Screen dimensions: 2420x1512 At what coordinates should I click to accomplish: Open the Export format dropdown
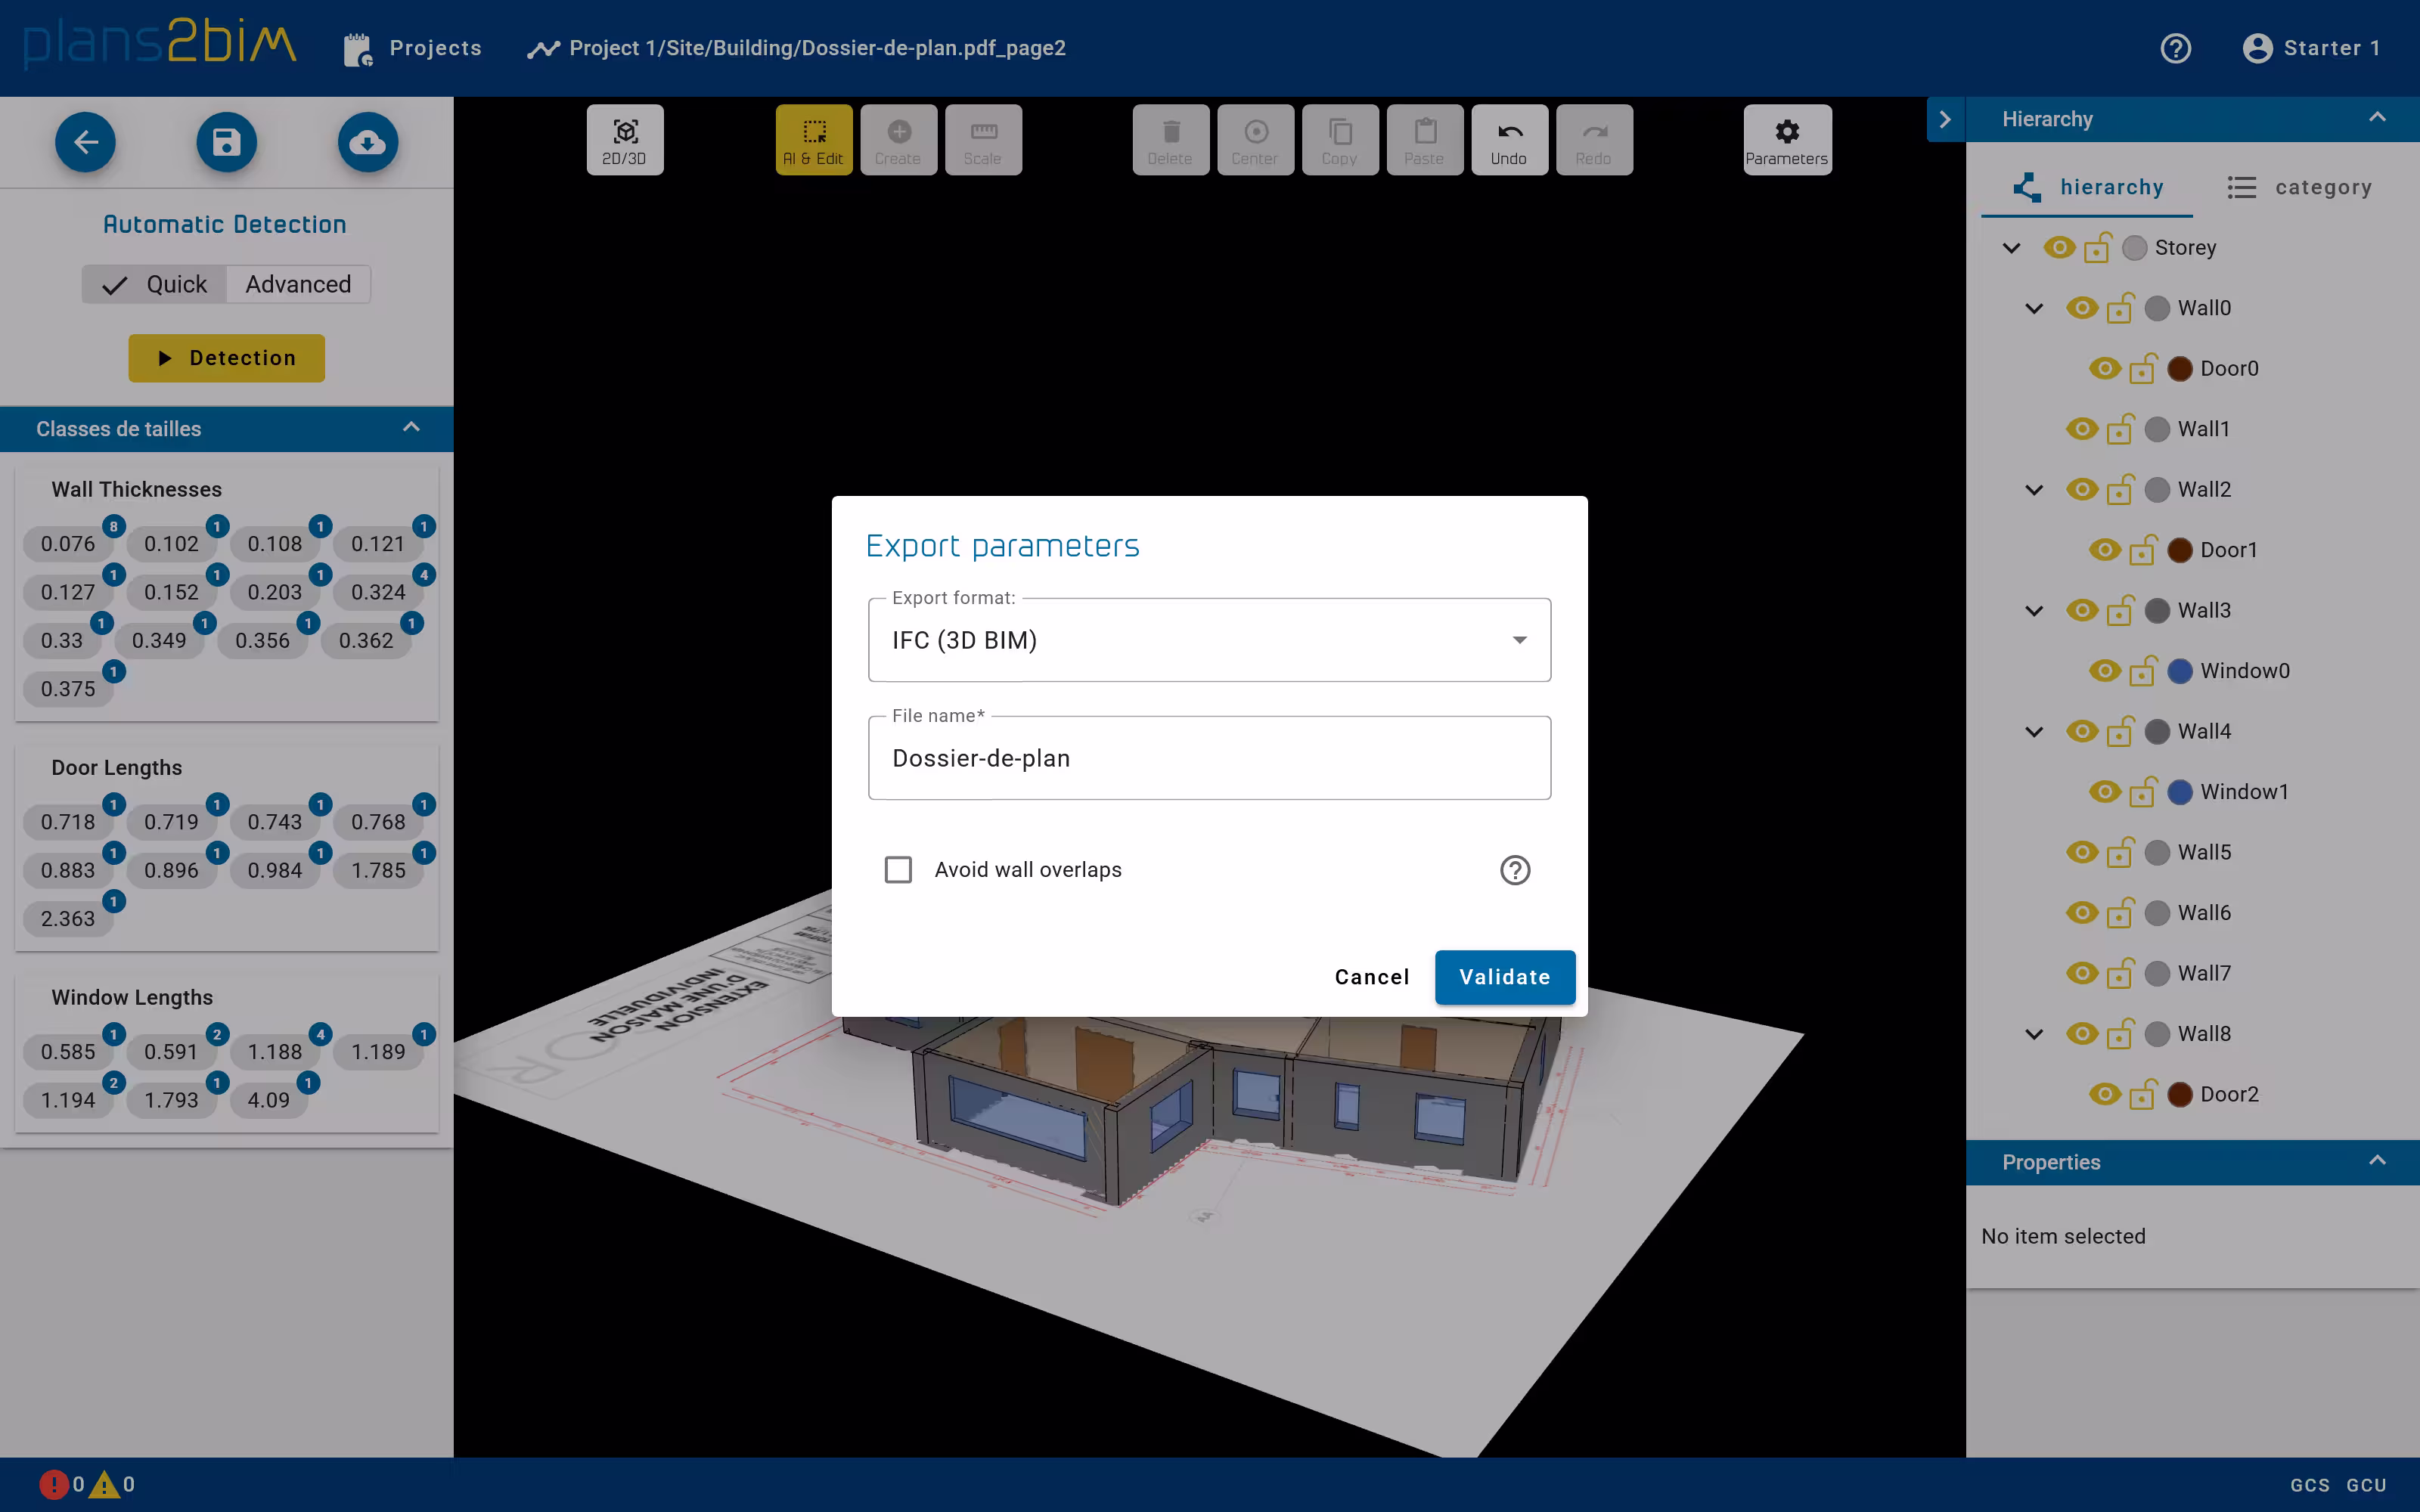coord(1209,640)
